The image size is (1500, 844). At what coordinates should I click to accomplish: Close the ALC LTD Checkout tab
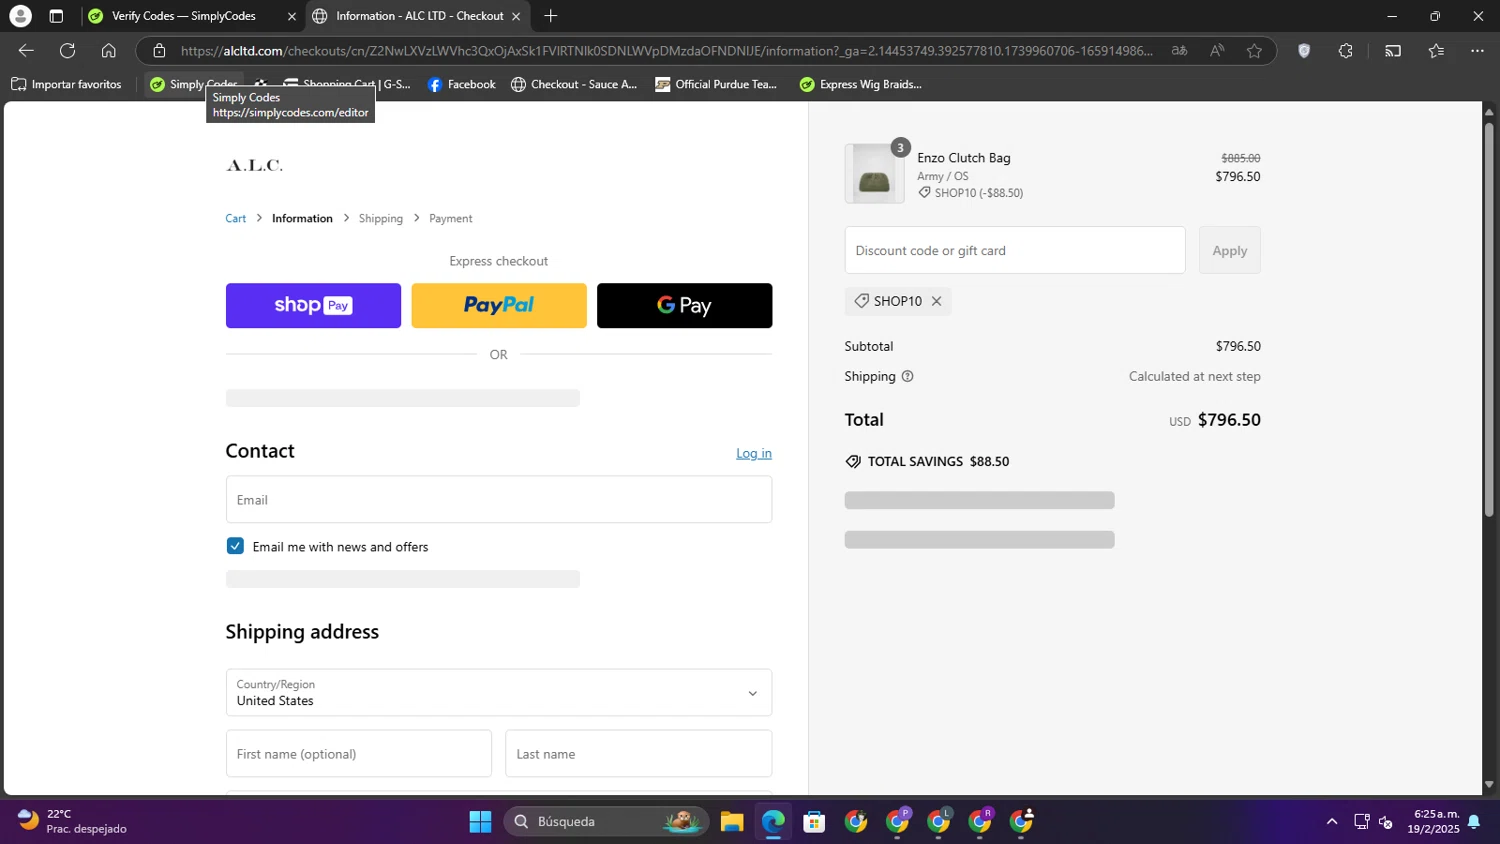click(x=516, y=16)
